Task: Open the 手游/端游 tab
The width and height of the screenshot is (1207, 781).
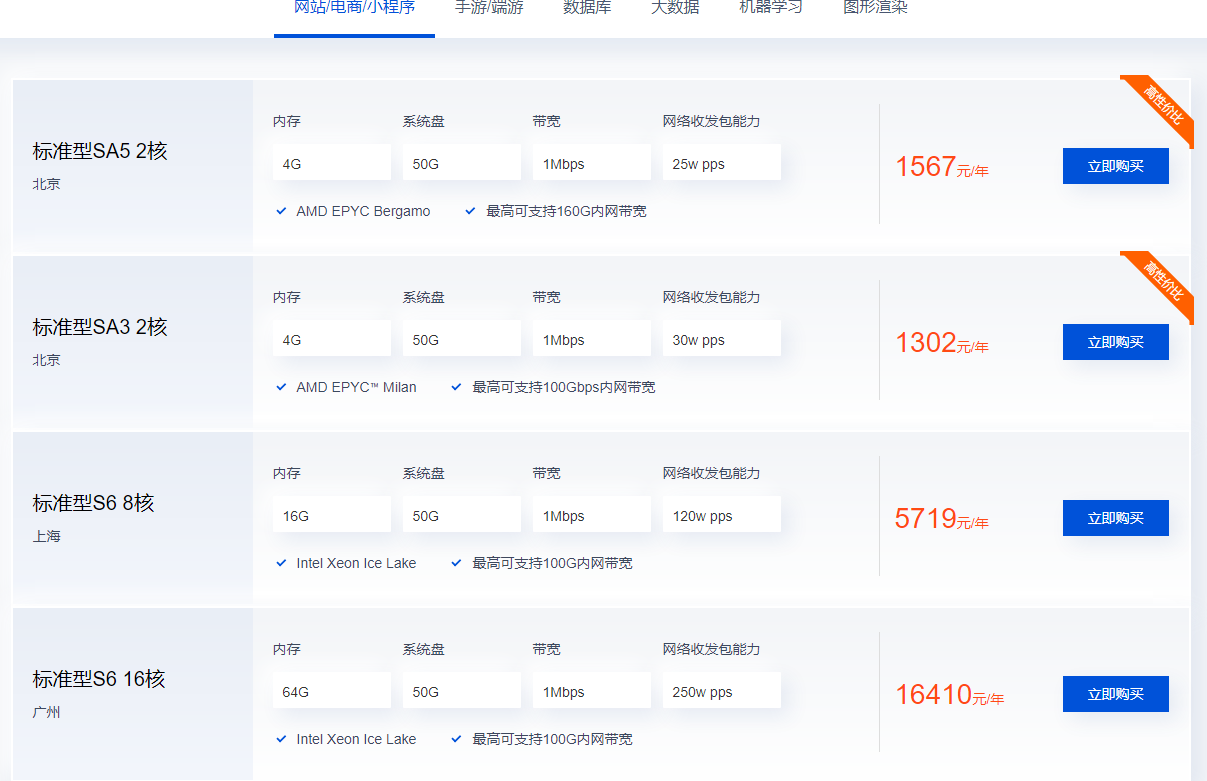Action: pyautogui.click(x=489, y=8)
